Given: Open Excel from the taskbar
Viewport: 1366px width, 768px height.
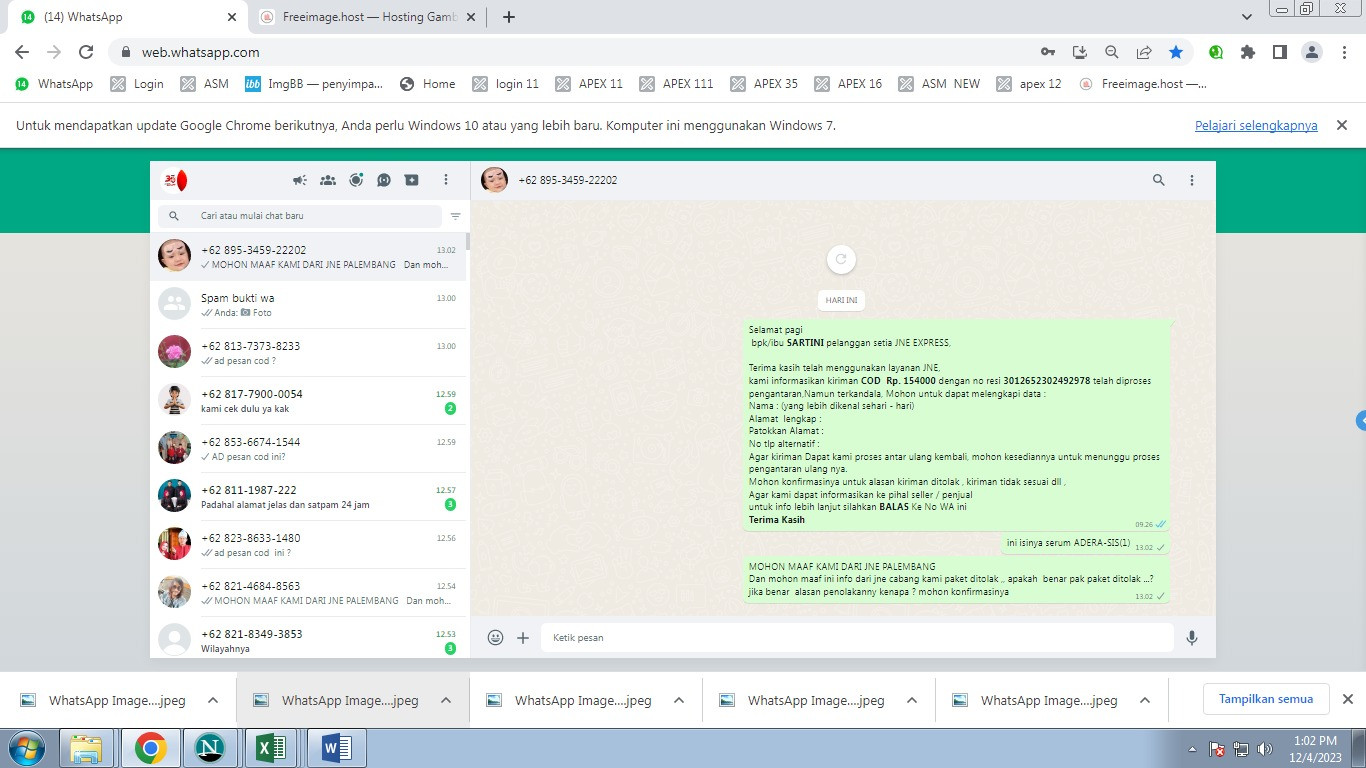Looking at the screenshot, I should pyautogui.click(x=272, y=748).
